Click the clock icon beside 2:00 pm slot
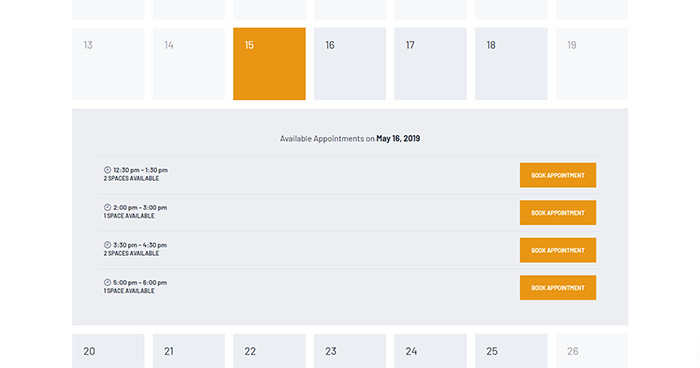Screen dimensions: 700x368 [107, 207]
